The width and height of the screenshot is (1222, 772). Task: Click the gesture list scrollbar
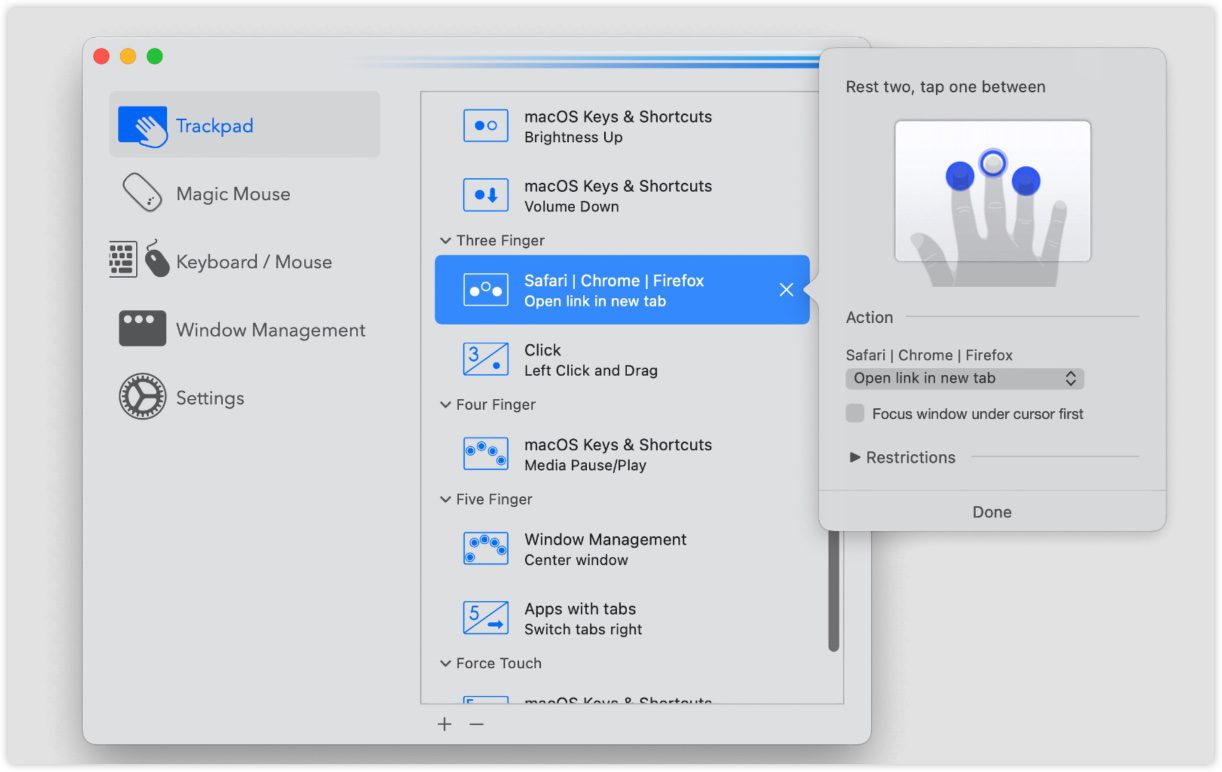834,592
